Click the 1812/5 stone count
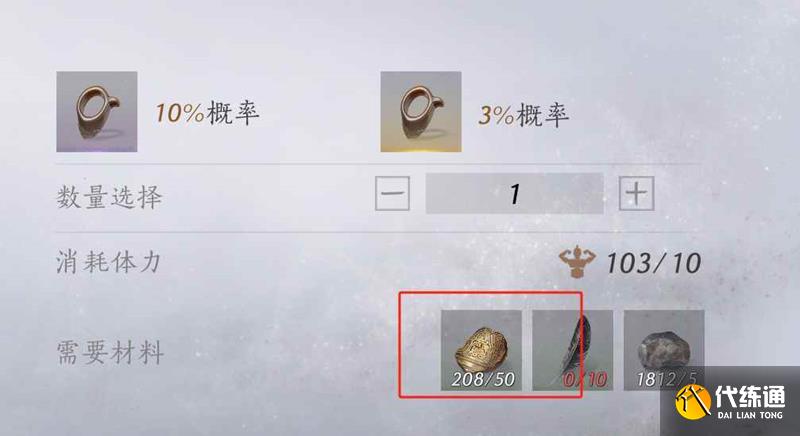 tap(666, 379)
